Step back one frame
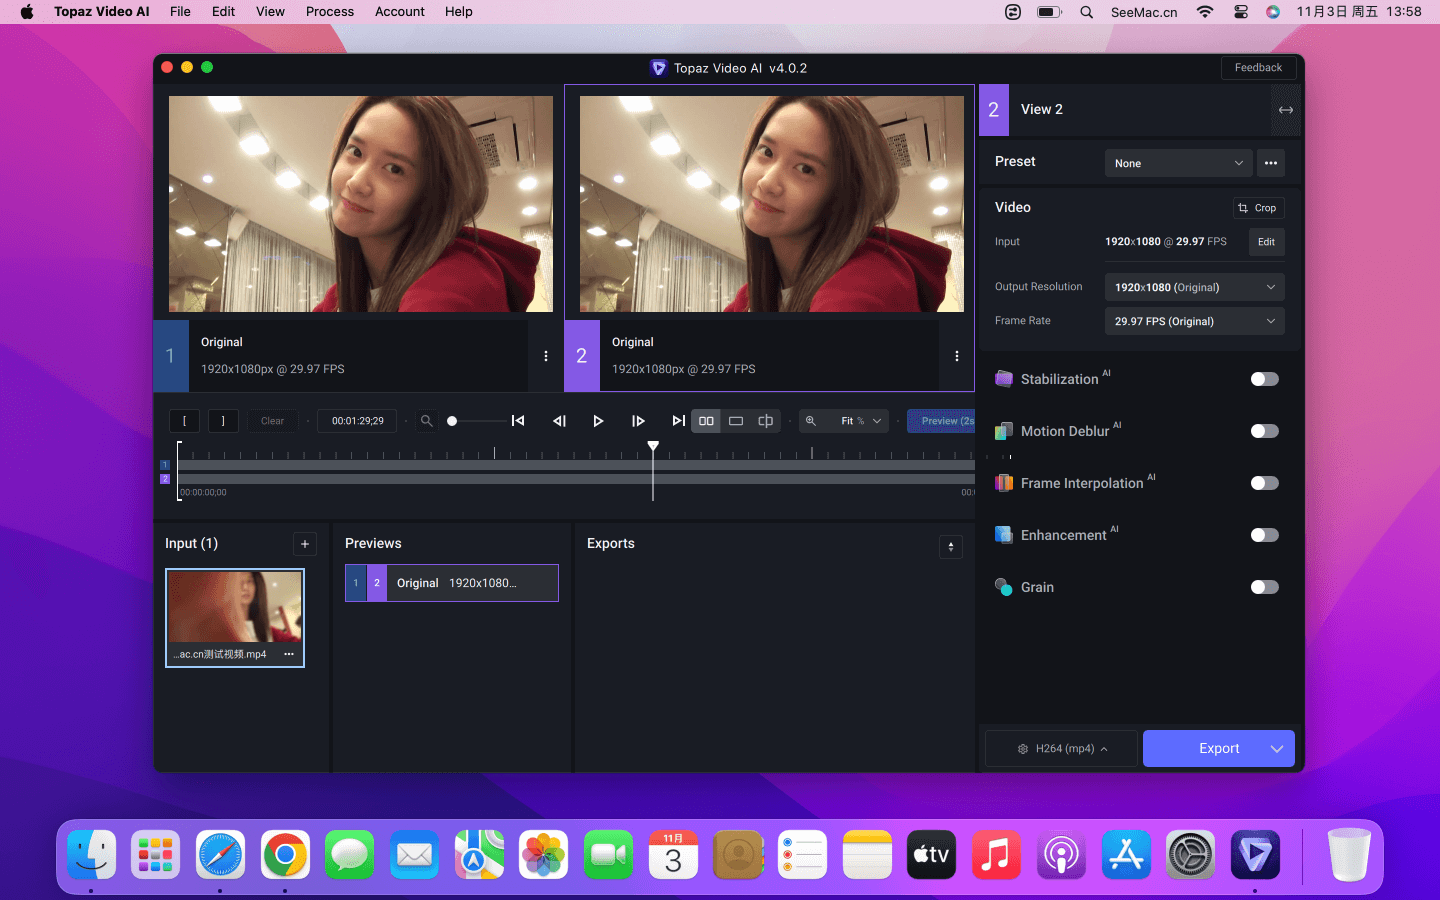Viewport: 1440px width, 900px height. 559,421
